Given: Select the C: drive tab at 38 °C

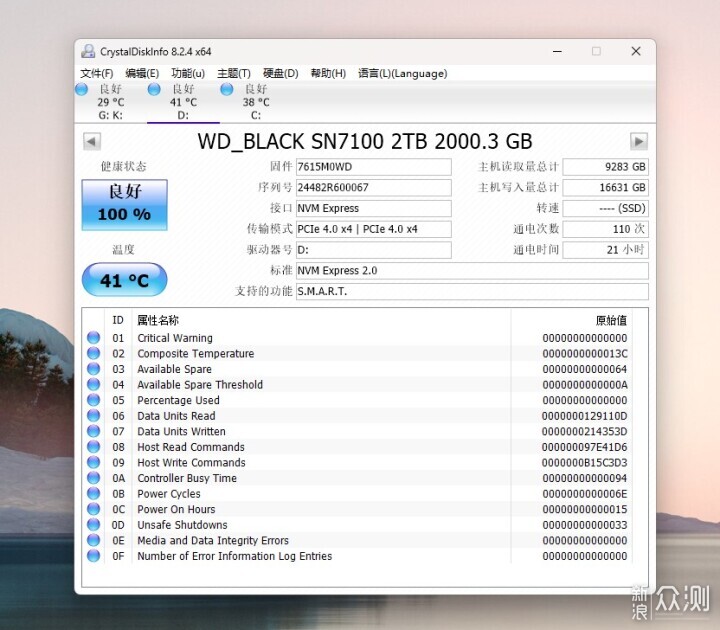Looking at the screenshot, I should (256, 102).
